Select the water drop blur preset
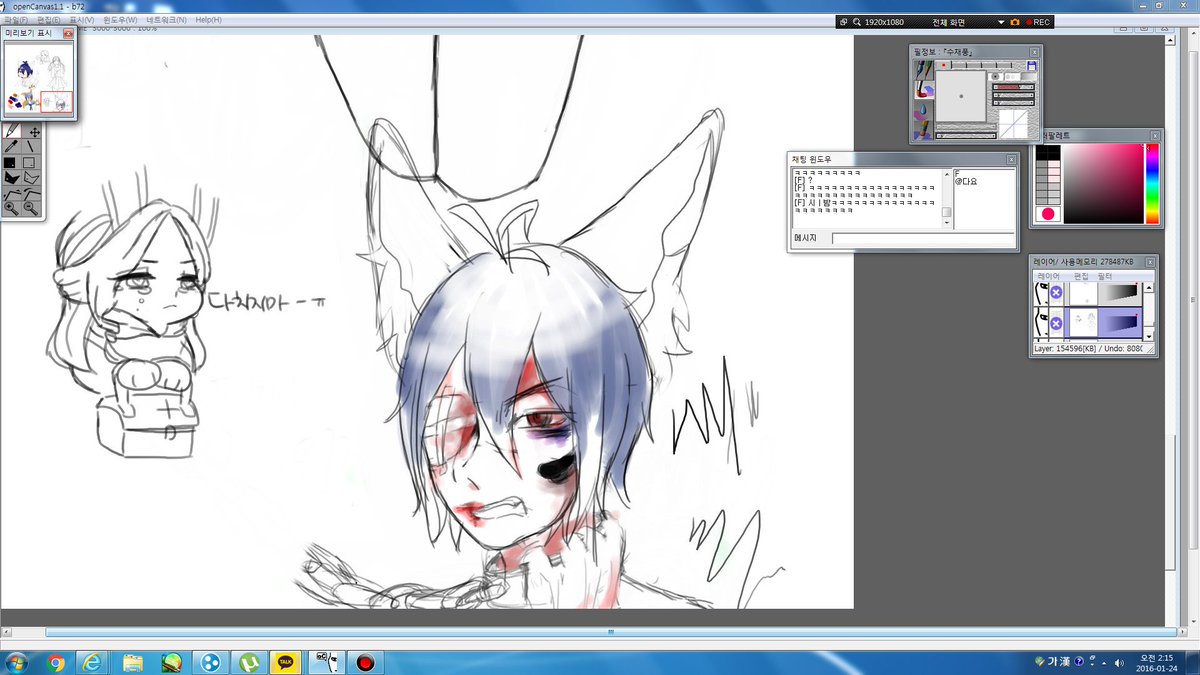Image resolution: width=1200 pixels, height=675 pixels. [x=922, y=109]
